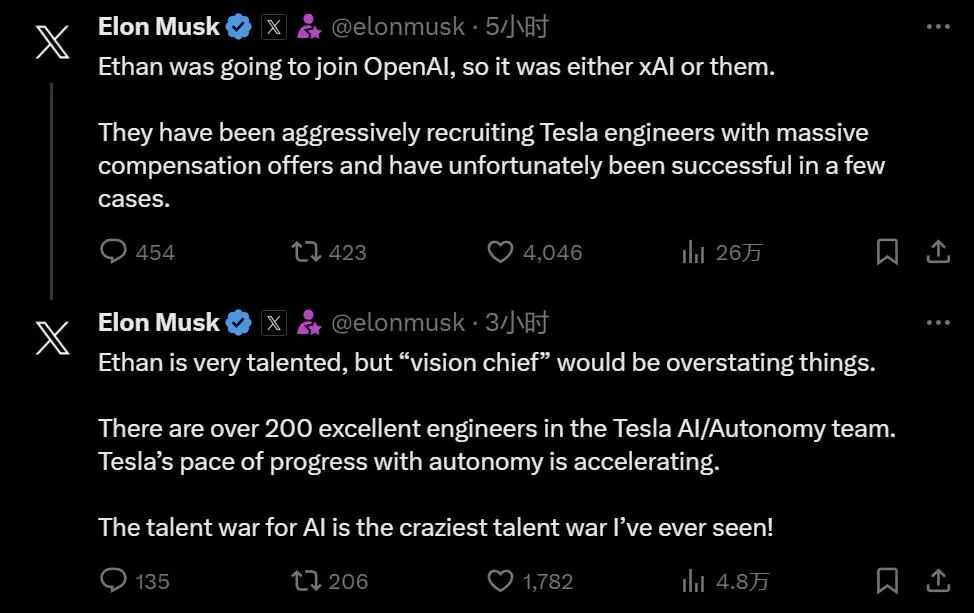Bookmark the second tweet about talent war
Image resolution: width=974 pixels, height=613 pixels.
coord(887,580)
